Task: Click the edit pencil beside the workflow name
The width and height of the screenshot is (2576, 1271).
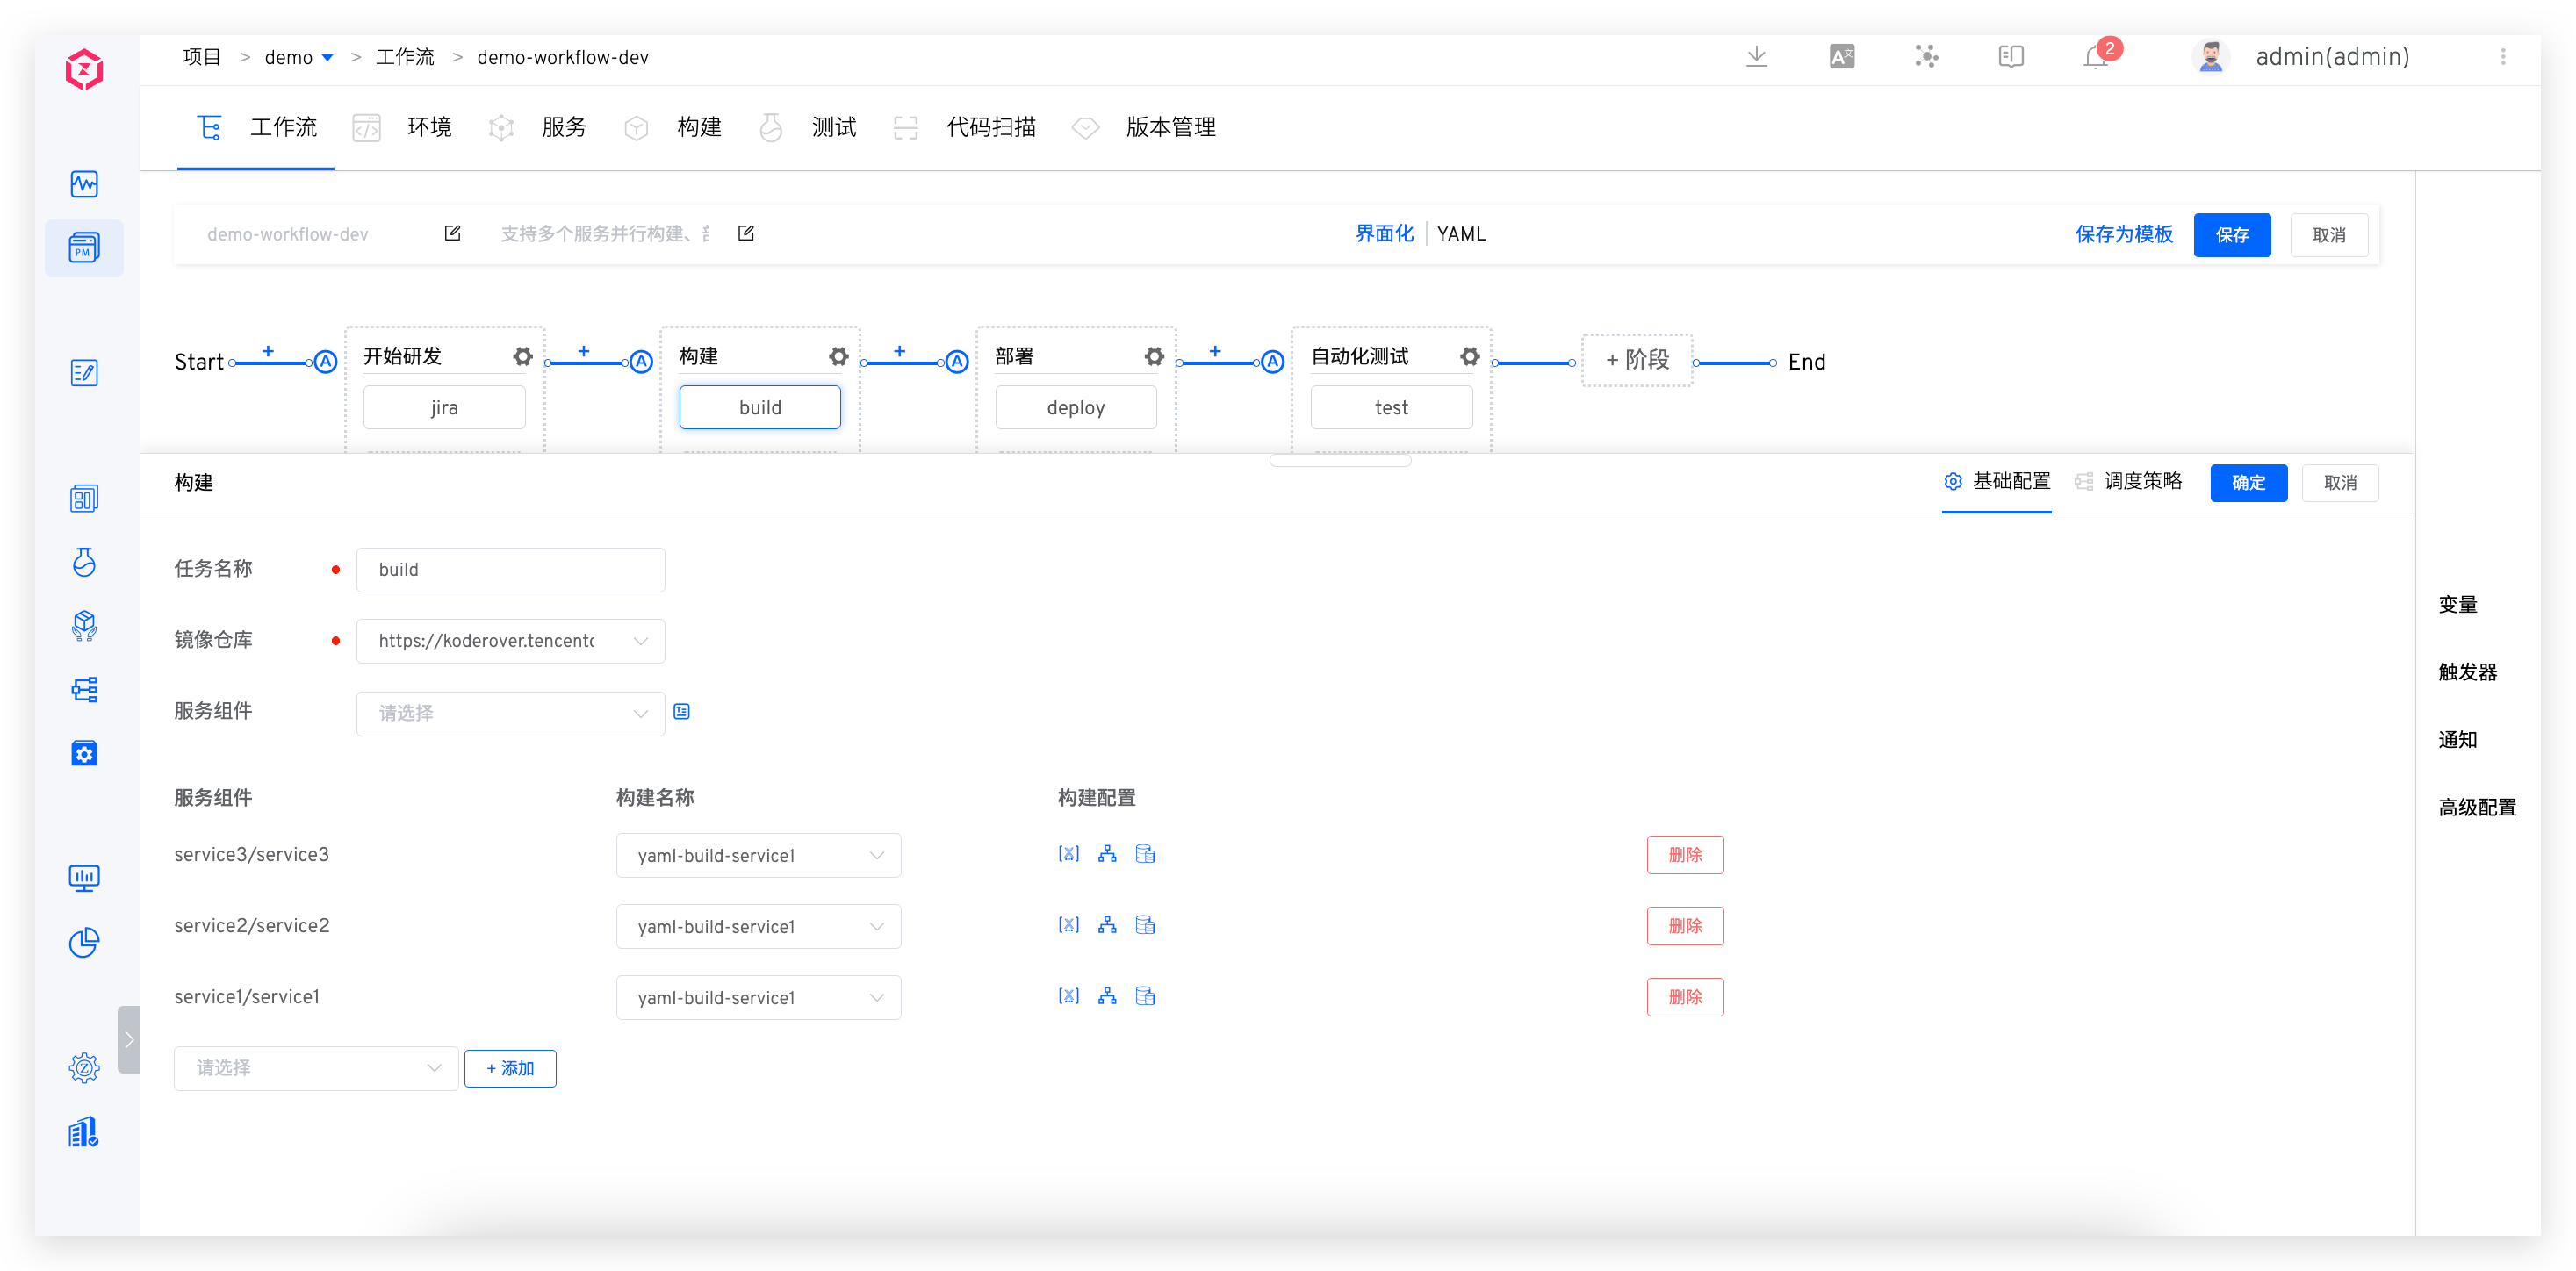Action: (x=452, y=233)
